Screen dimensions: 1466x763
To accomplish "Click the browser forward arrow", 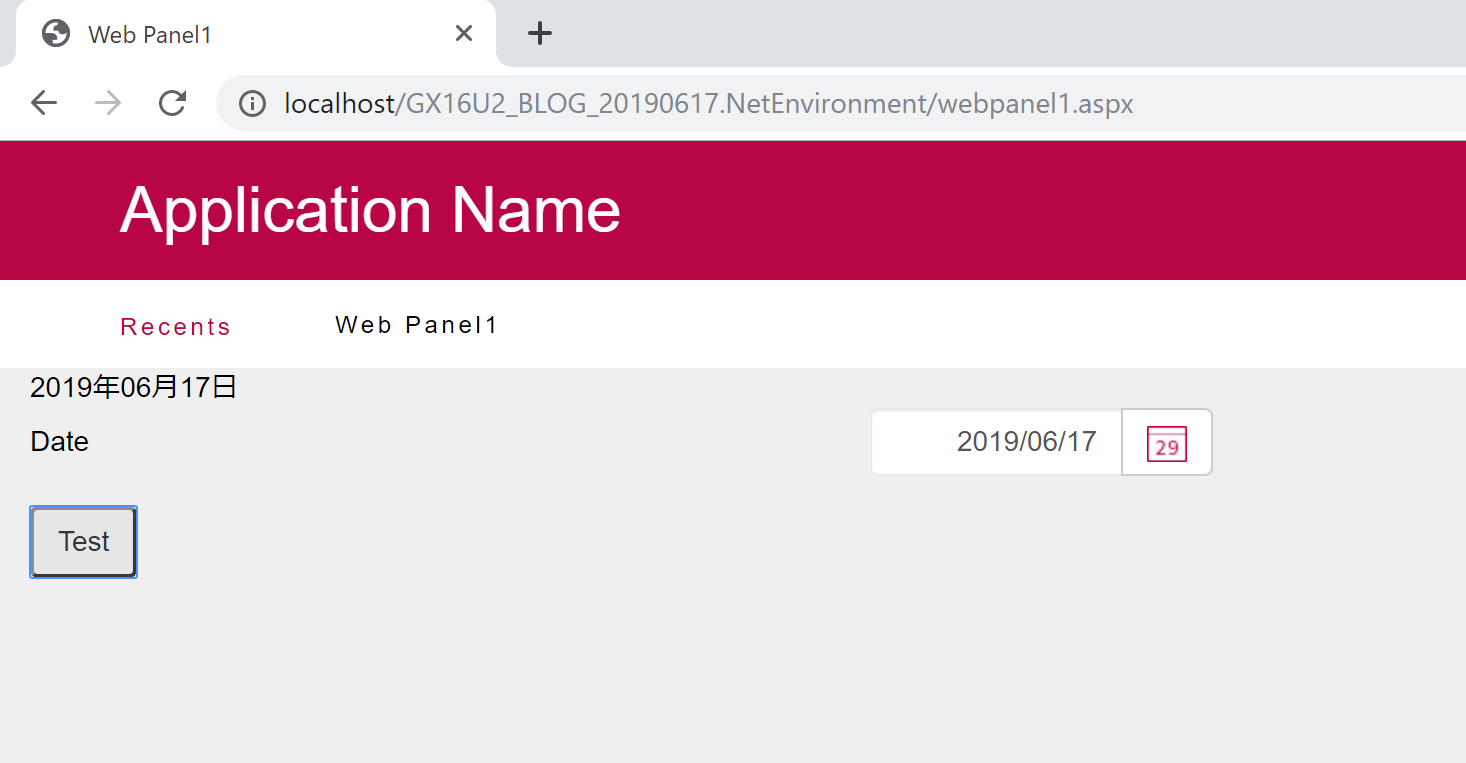I will tap(108, 103).
